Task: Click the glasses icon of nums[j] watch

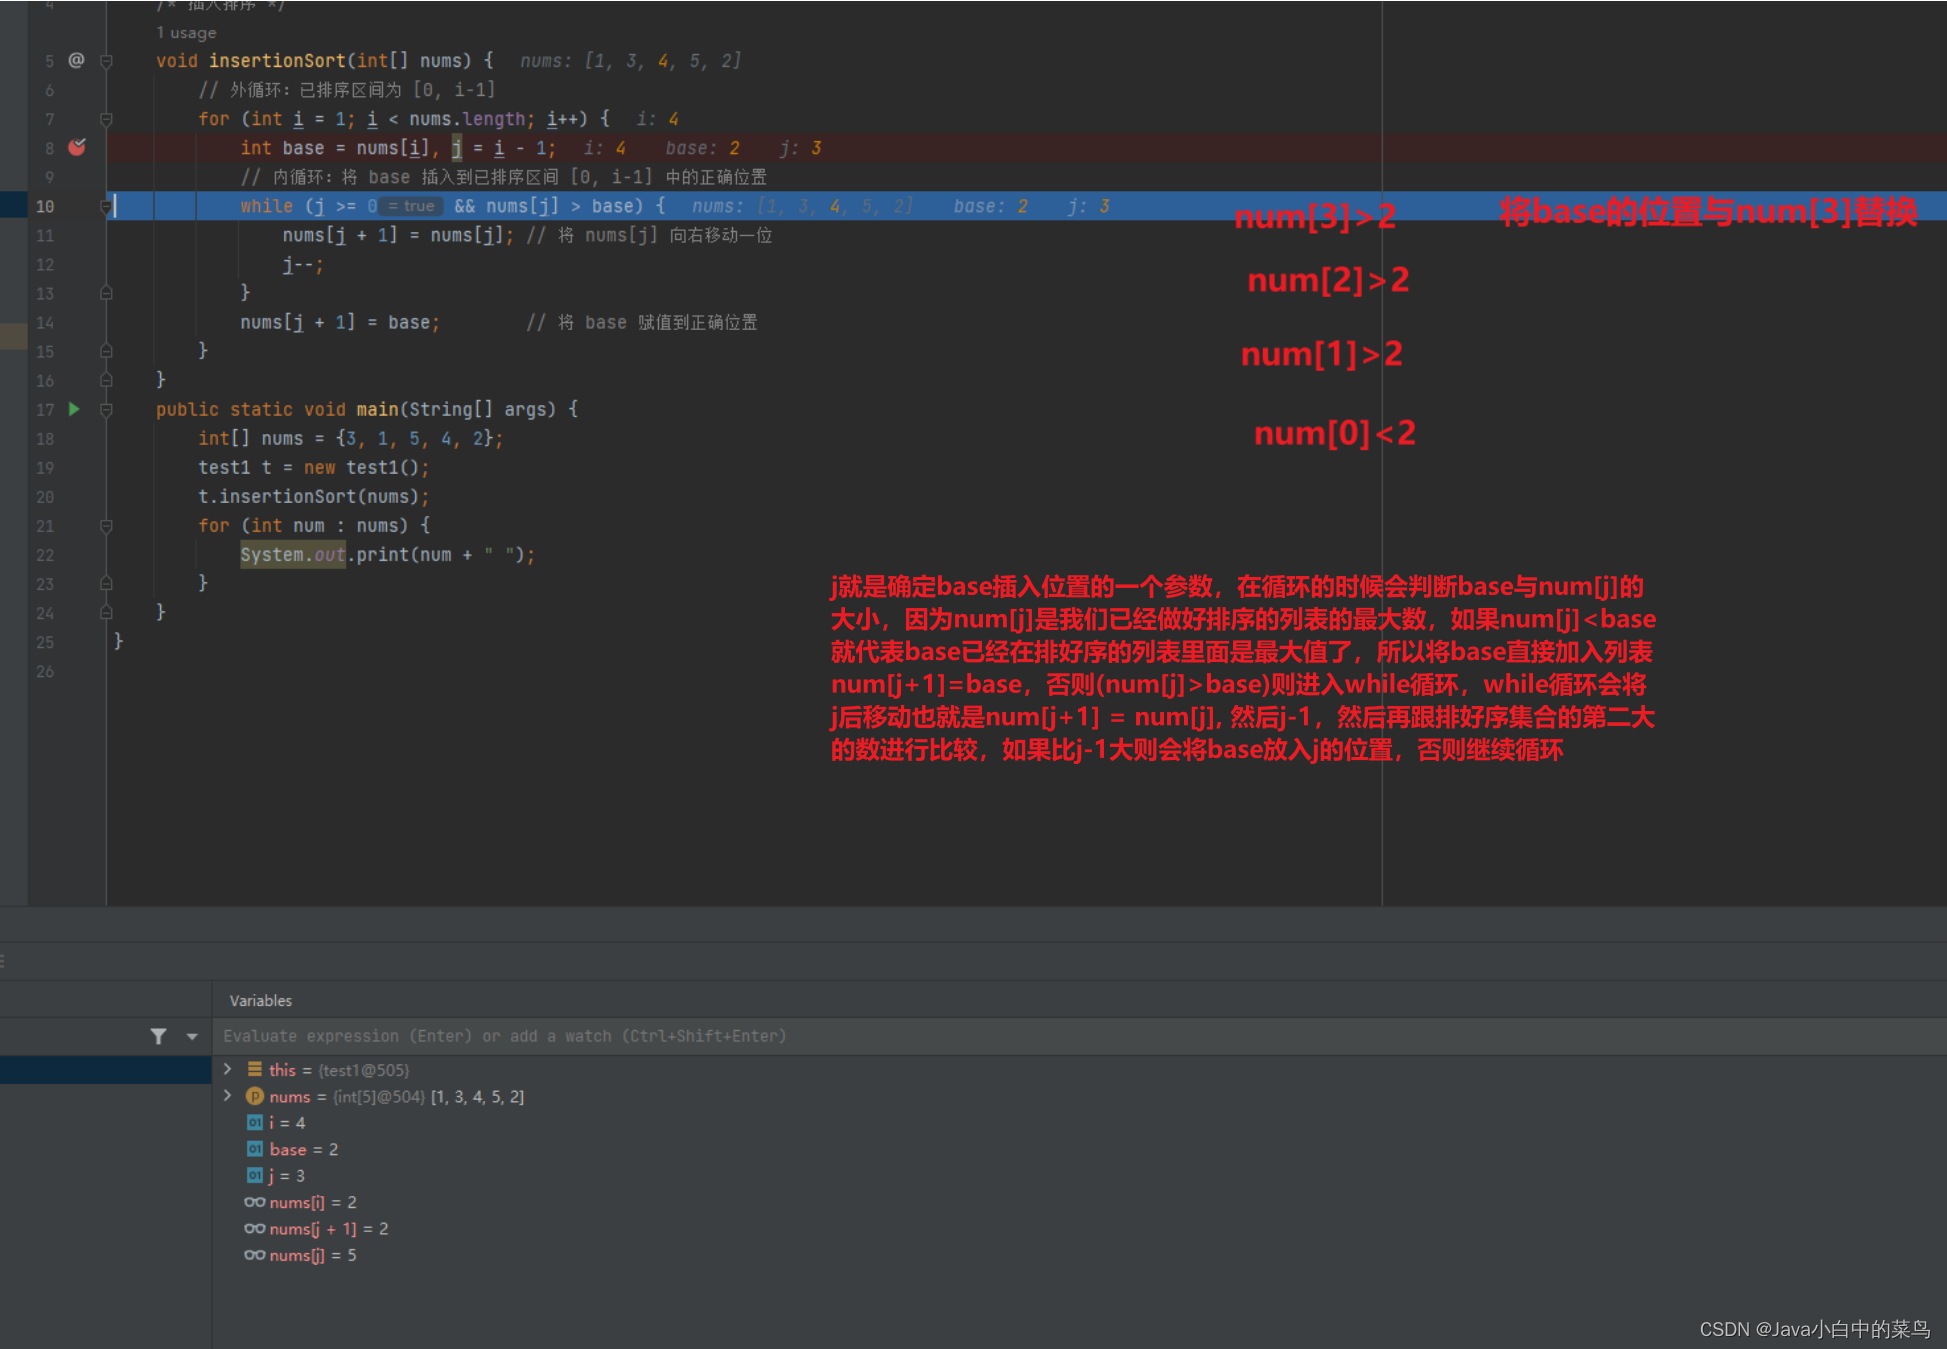Action: [x=255, y=1255]
